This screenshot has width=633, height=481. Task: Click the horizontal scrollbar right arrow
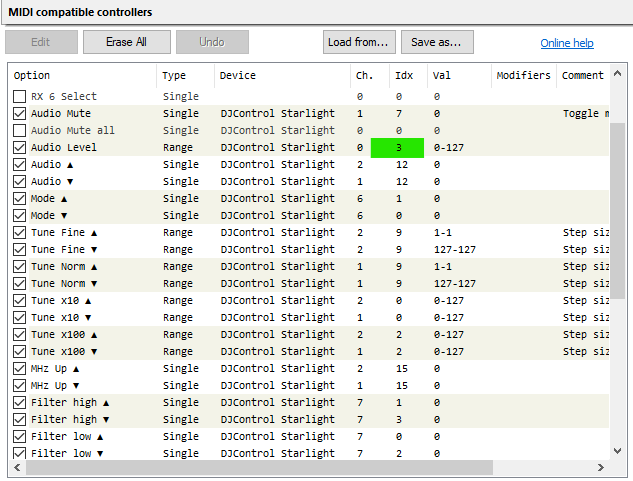(x=601, y=468)
